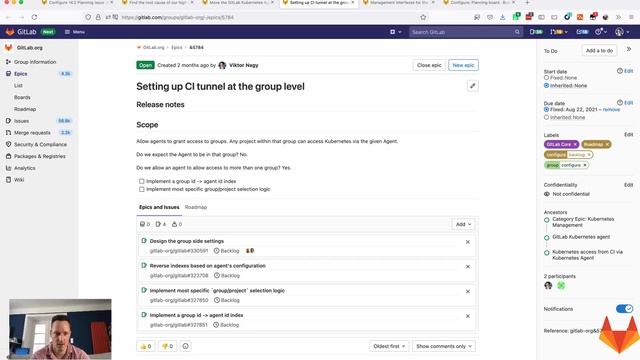Remove the Roadmap label
Image resolution: width=640 pixels, height=360 pixels.
point(607,144)
